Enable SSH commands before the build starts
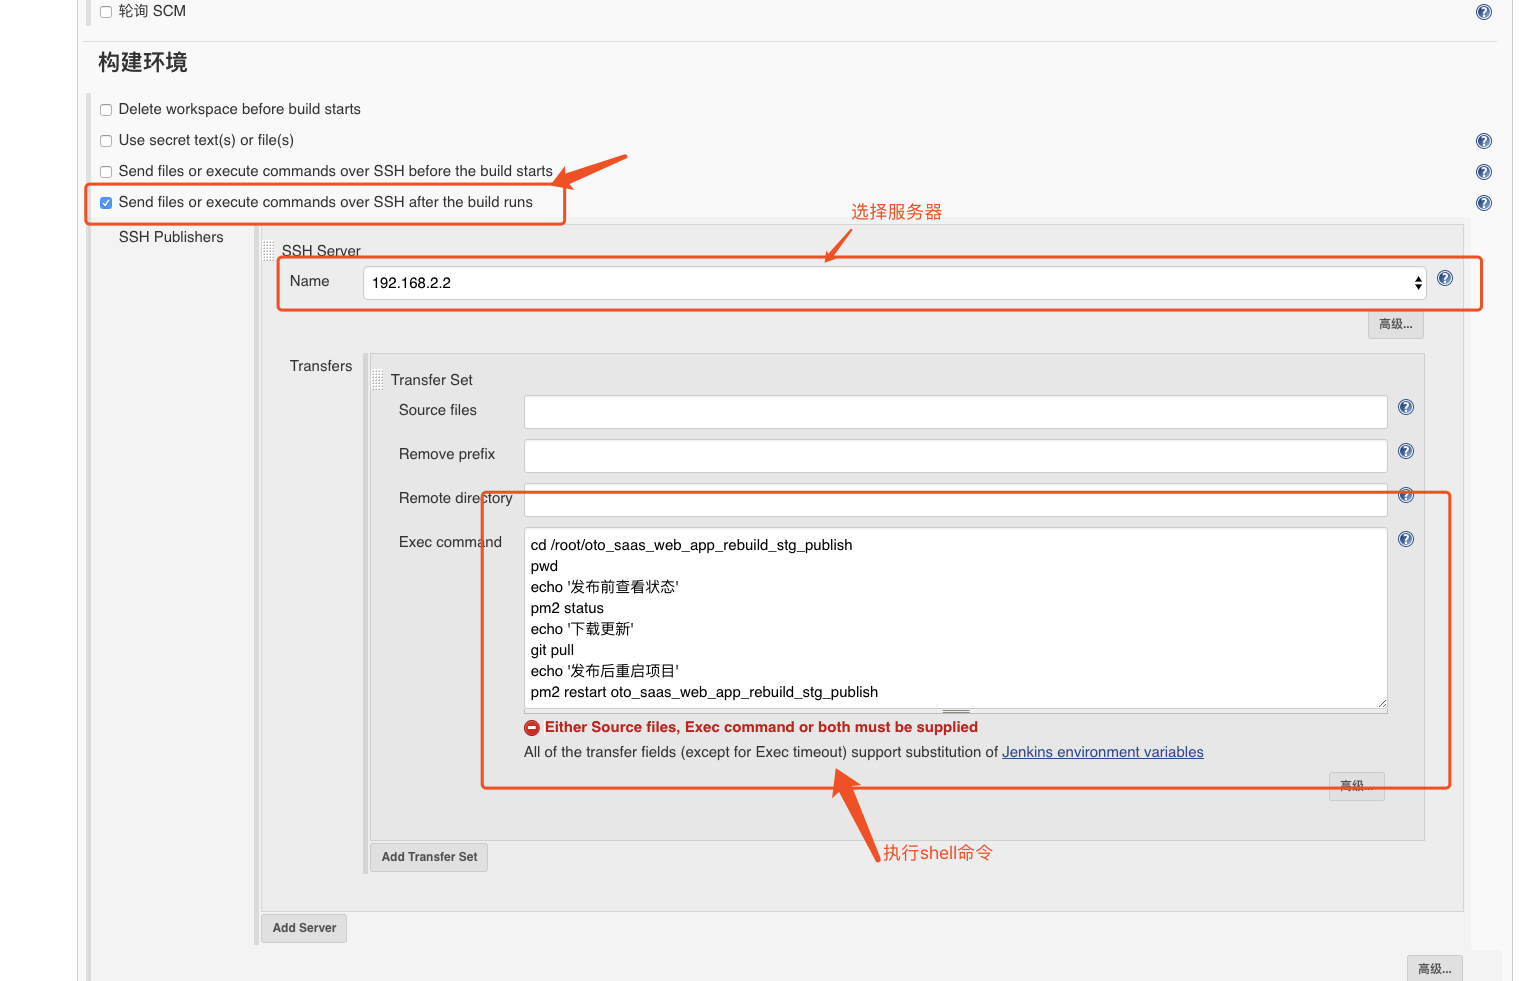This screenshot has width=1531, height=981. coord(106,171)
